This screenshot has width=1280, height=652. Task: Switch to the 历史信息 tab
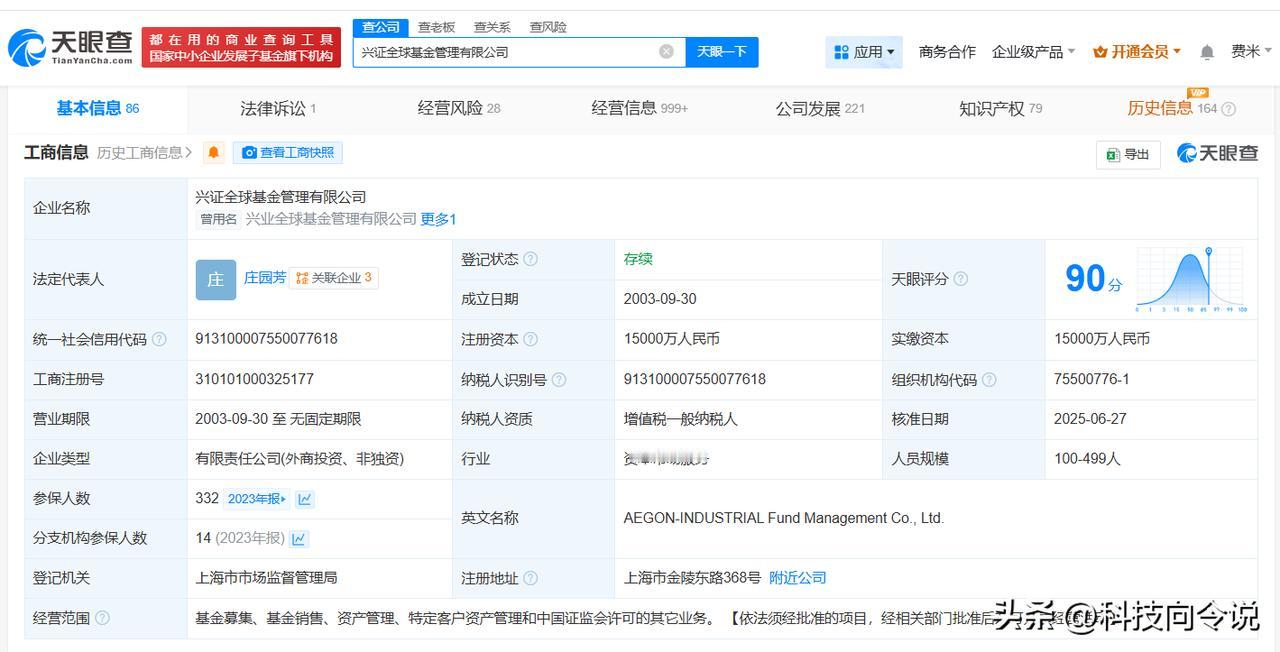pos(1172,108)
